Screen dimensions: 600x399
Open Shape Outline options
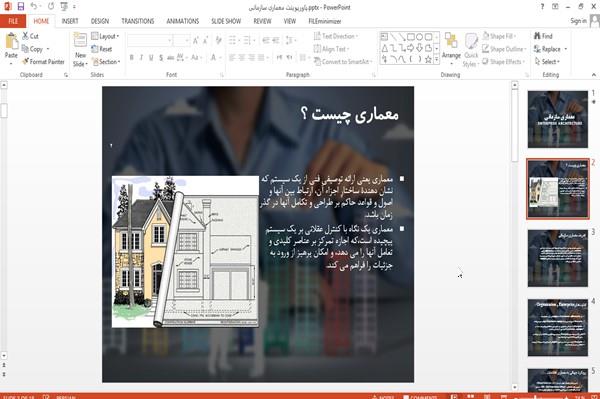(x=504, y=49)
